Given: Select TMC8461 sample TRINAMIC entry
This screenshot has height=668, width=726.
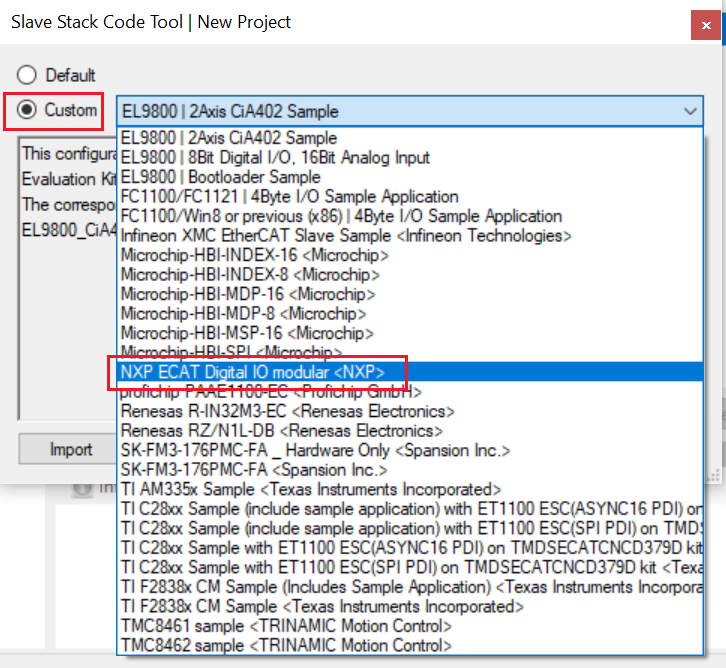Looking at the screenshot, I should tap(284, 626).
